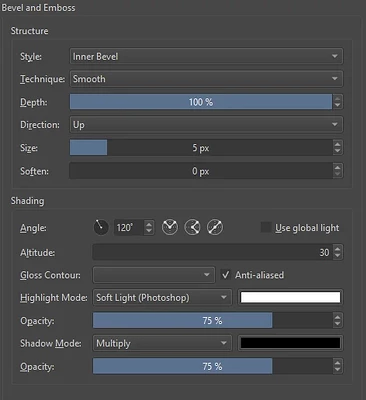
Task: Decrease Altitude with the down stepper arrow
Action: pos(337,256)
